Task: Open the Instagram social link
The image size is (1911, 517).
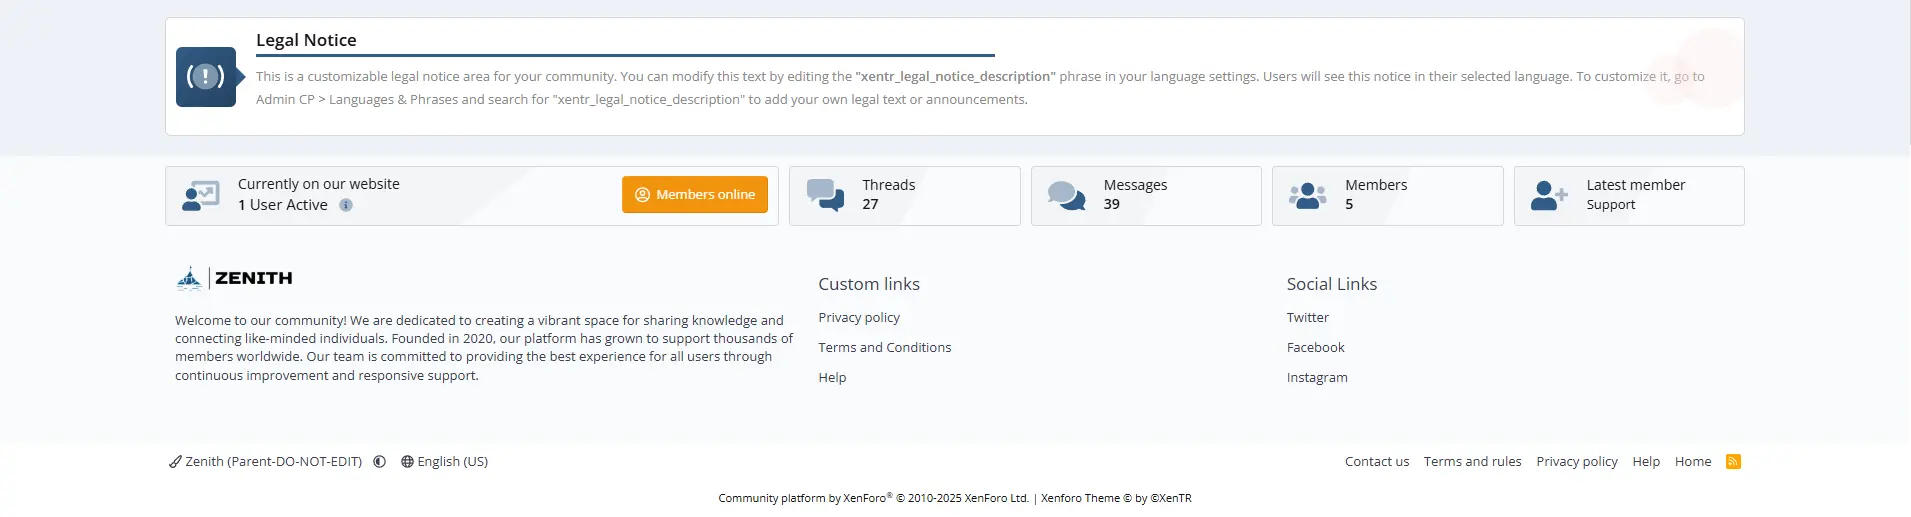Action: point(1317,377)
